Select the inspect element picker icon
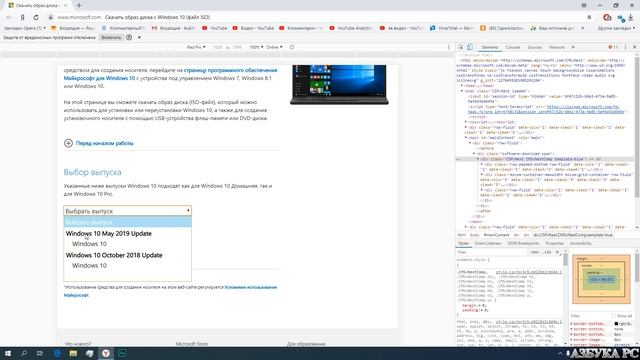 tap(461, 47)
